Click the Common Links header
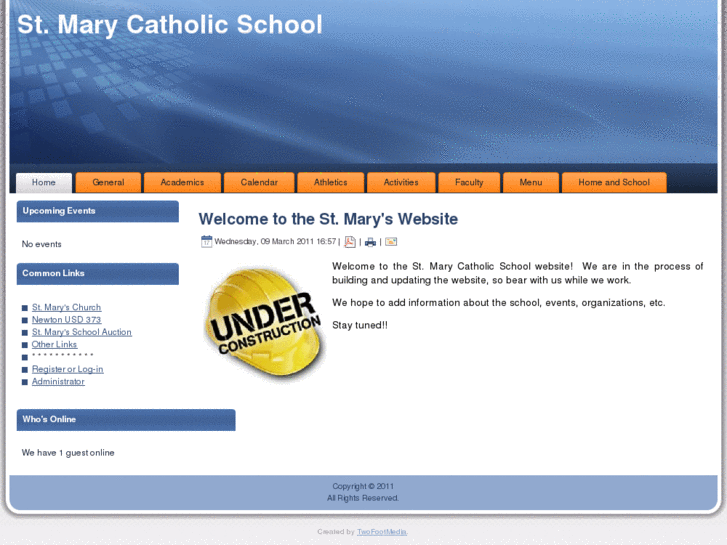 98,274
